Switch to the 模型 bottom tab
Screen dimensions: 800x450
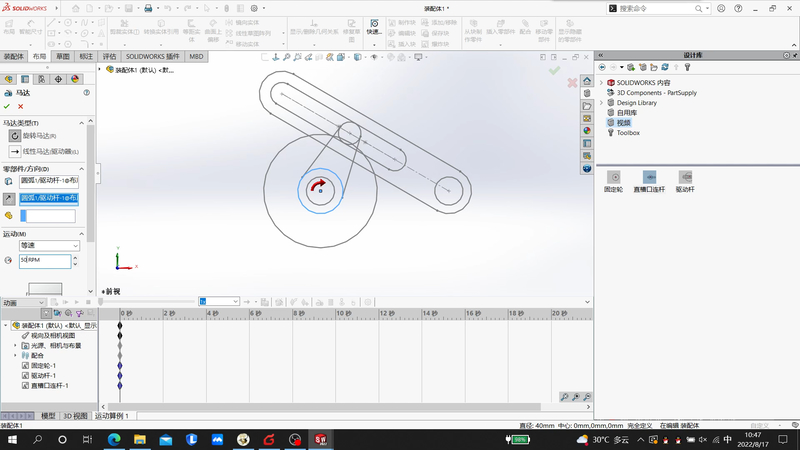(x=48, y=416)
